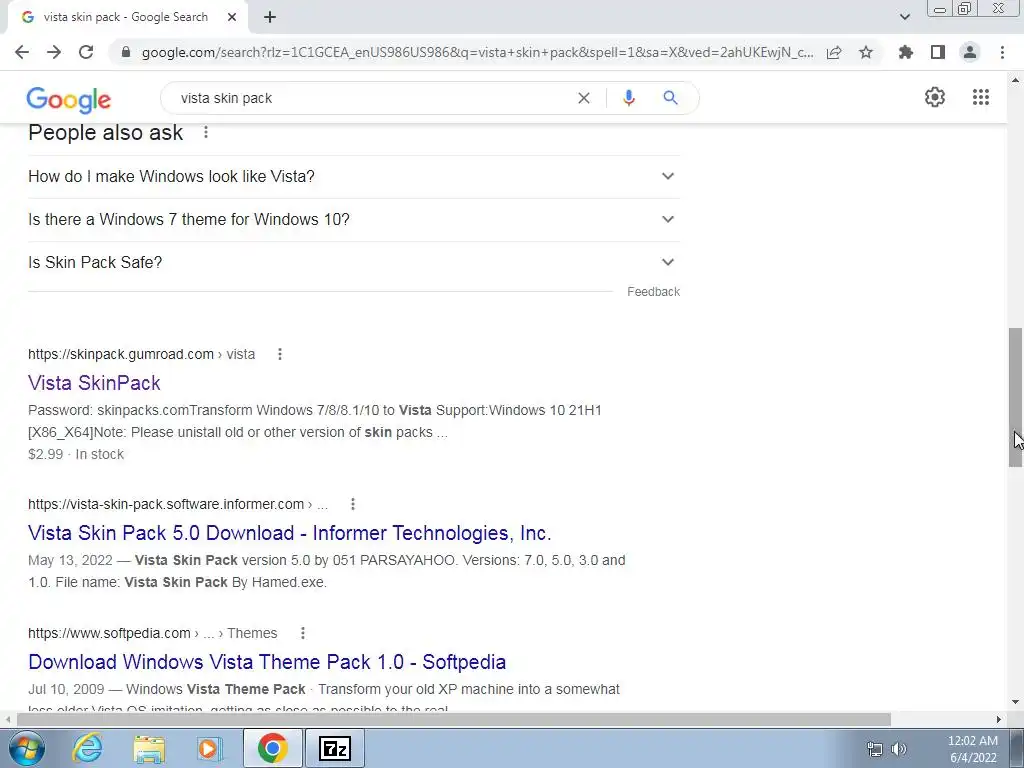Open Chrome extensions puzzle icon

tap(906, 52)
